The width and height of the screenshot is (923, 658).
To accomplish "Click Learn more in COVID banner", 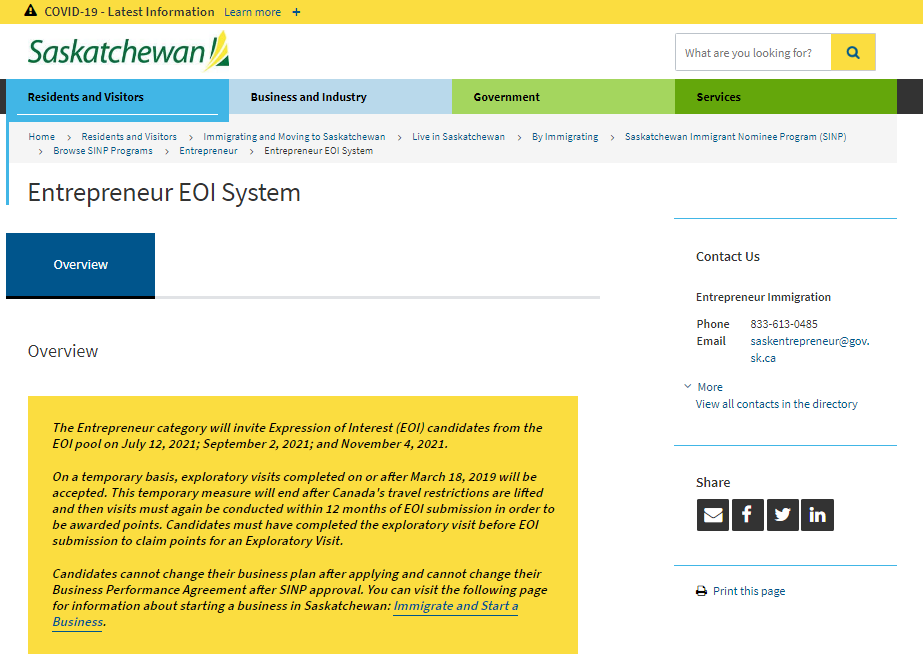I will point(253,12).
